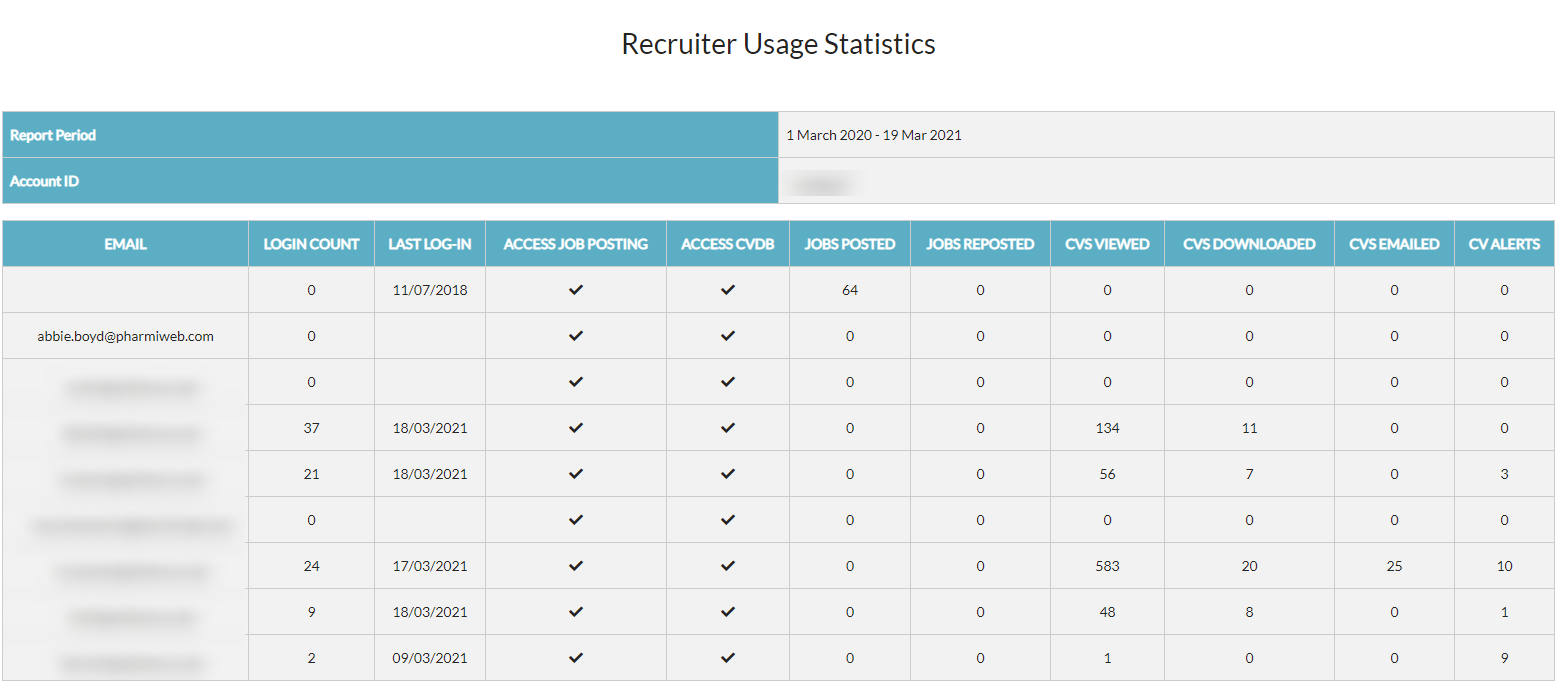Image resolution: width=1565 pixels, height=694 pixels.
Task: Select the 20 CVs downloaded value
Action: [x=1249, y=566]
